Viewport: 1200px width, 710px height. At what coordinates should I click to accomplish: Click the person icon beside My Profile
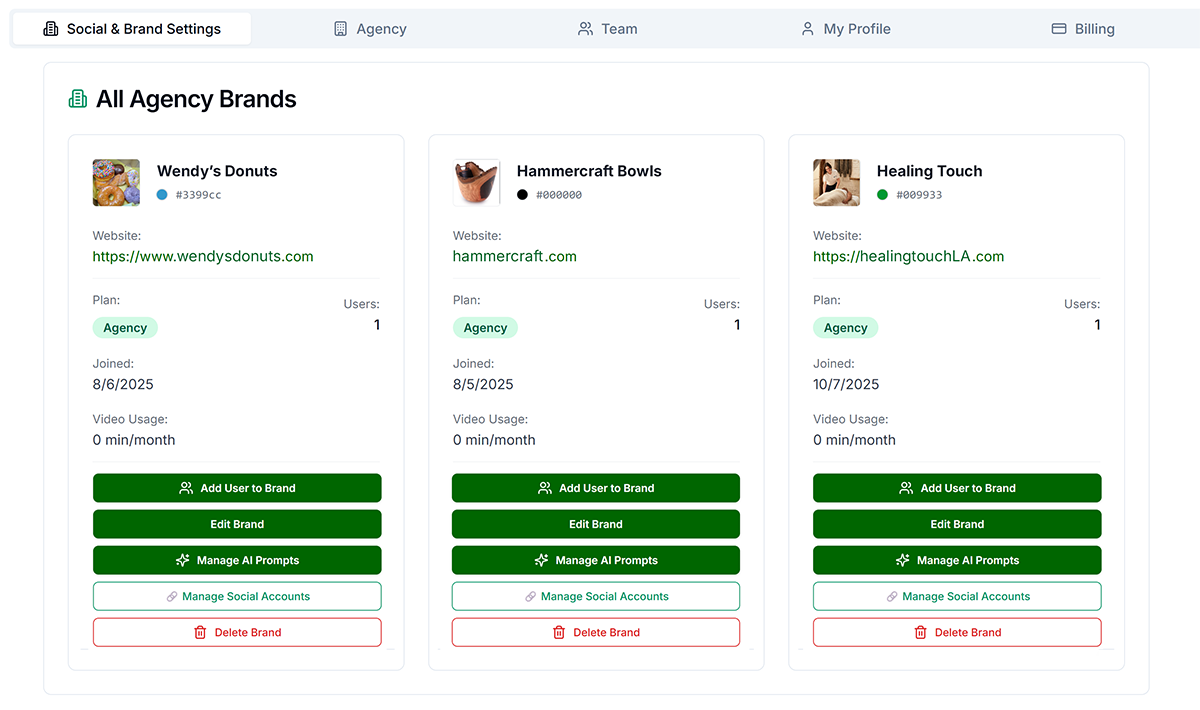coord(807,29)
